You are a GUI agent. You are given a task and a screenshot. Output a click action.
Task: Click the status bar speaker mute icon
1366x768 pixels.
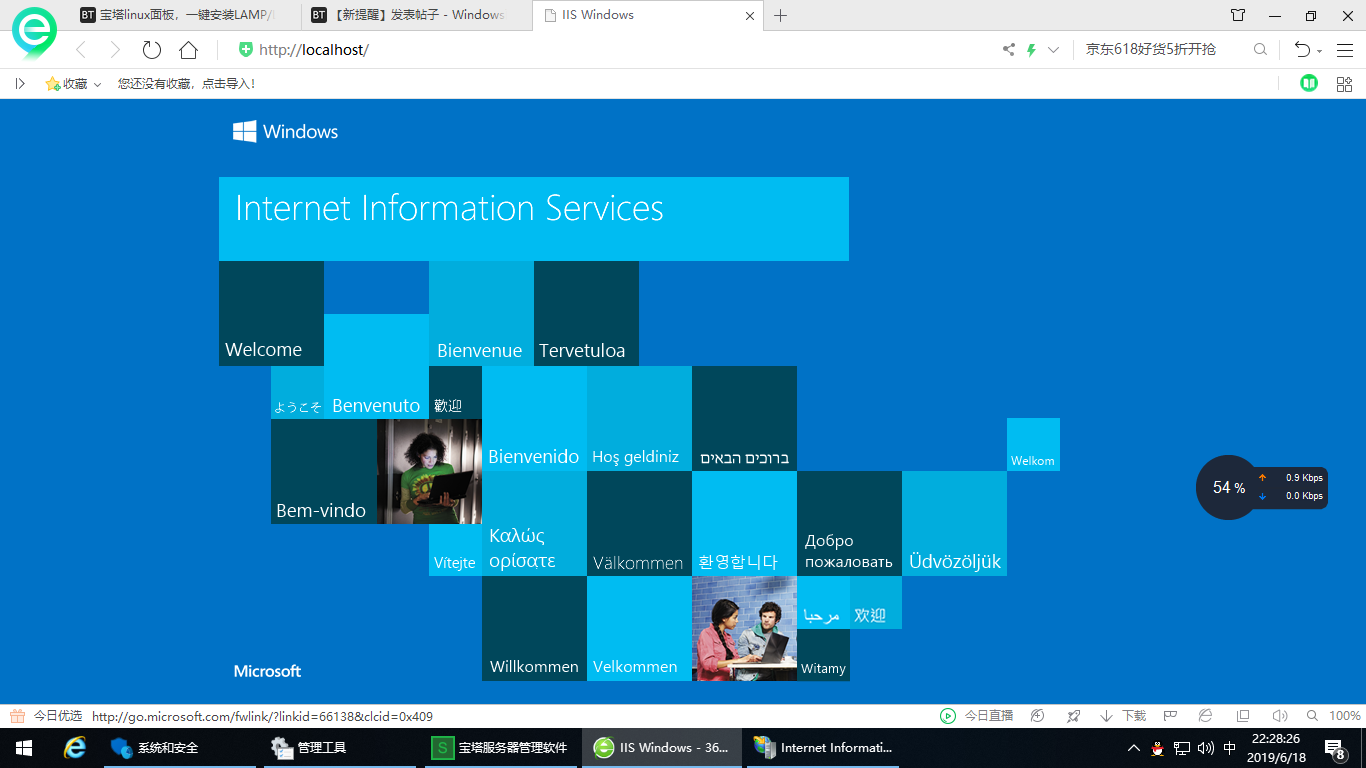tap(1279, 716)
